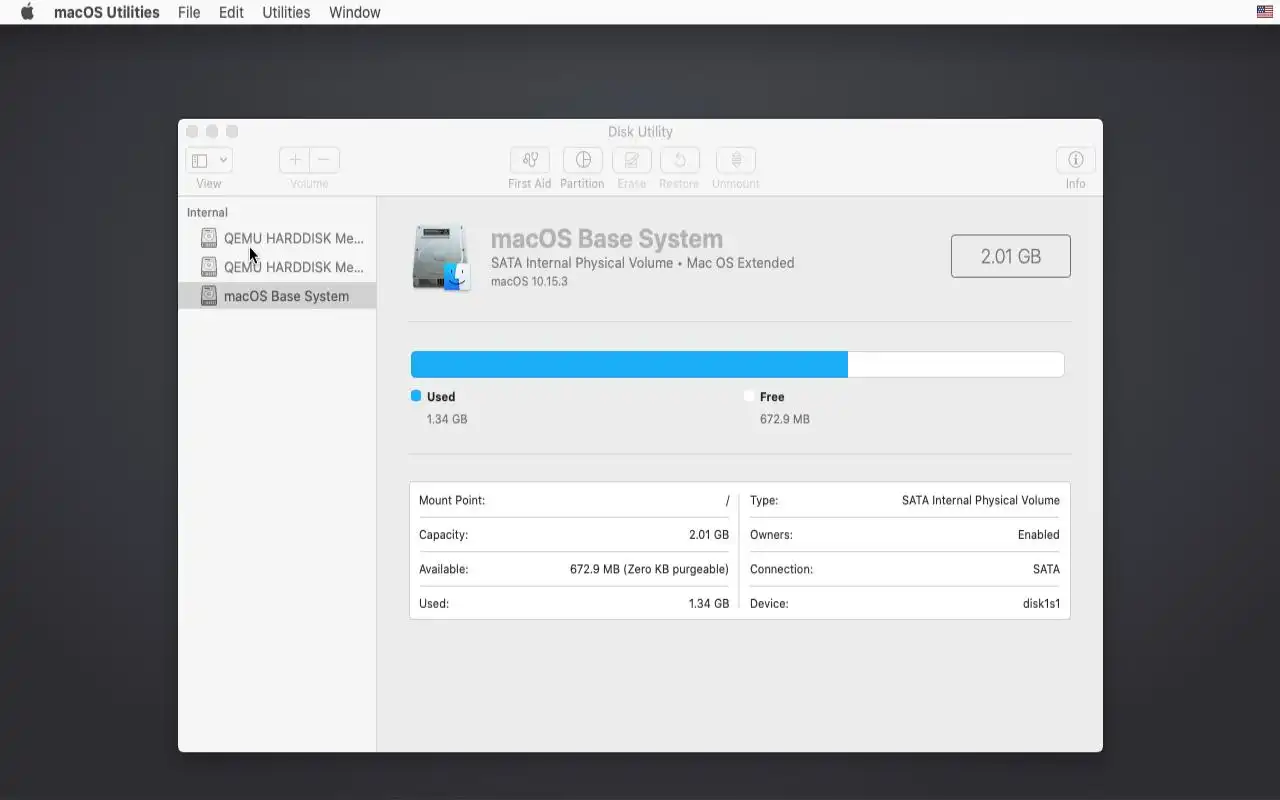Click the large hard drive Finder icon

[x=441, y=257]
